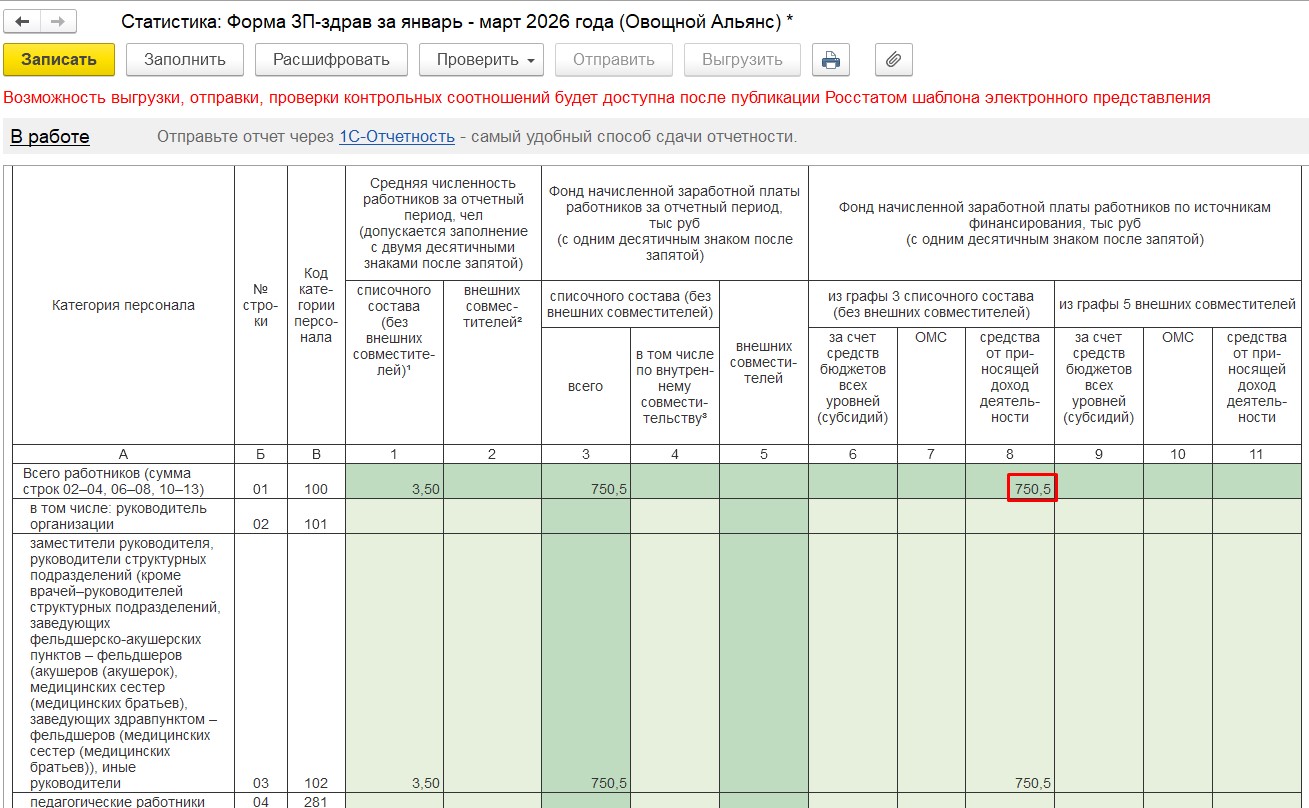
Task: Select row 01 column 8 cell 750,5
Action: (x=1031, y=489)
